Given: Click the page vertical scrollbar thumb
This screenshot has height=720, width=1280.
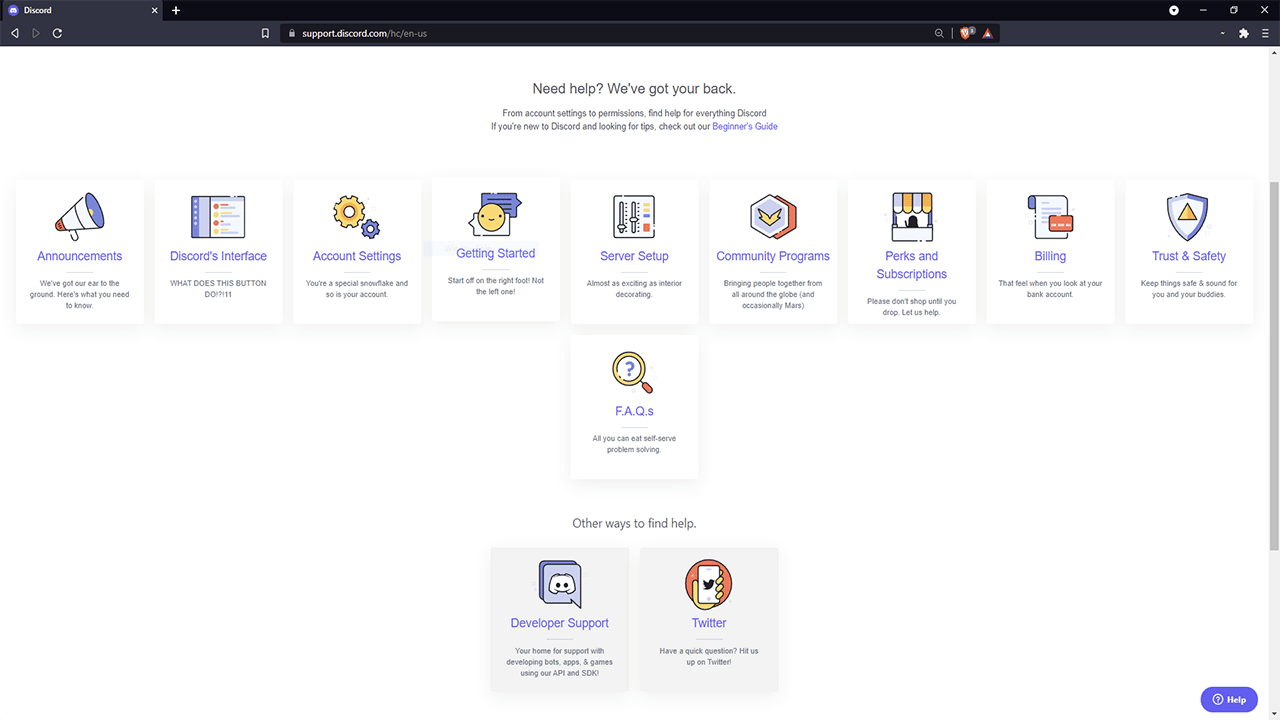Looking at the screenshot, I should (1274, 365).
